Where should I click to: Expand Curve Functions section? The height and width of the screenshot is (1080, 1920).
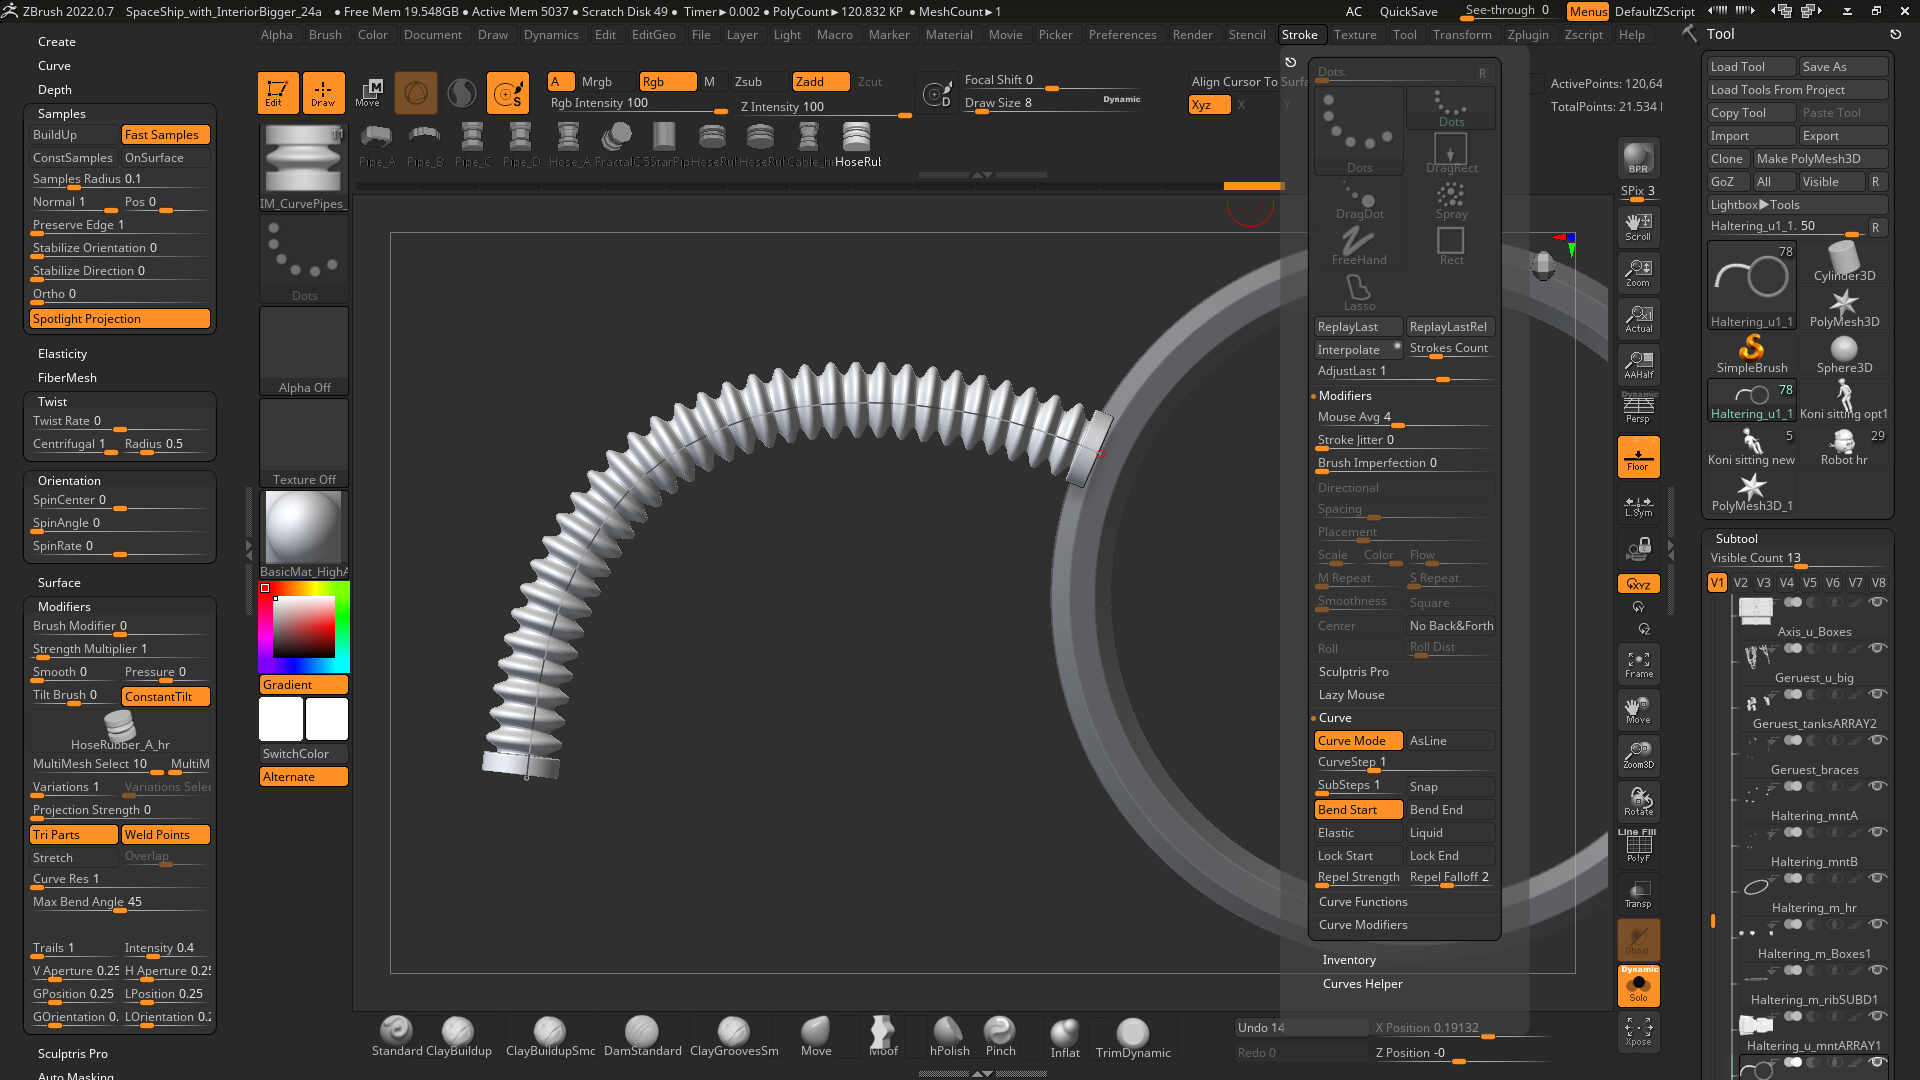tap(1362, 902)
